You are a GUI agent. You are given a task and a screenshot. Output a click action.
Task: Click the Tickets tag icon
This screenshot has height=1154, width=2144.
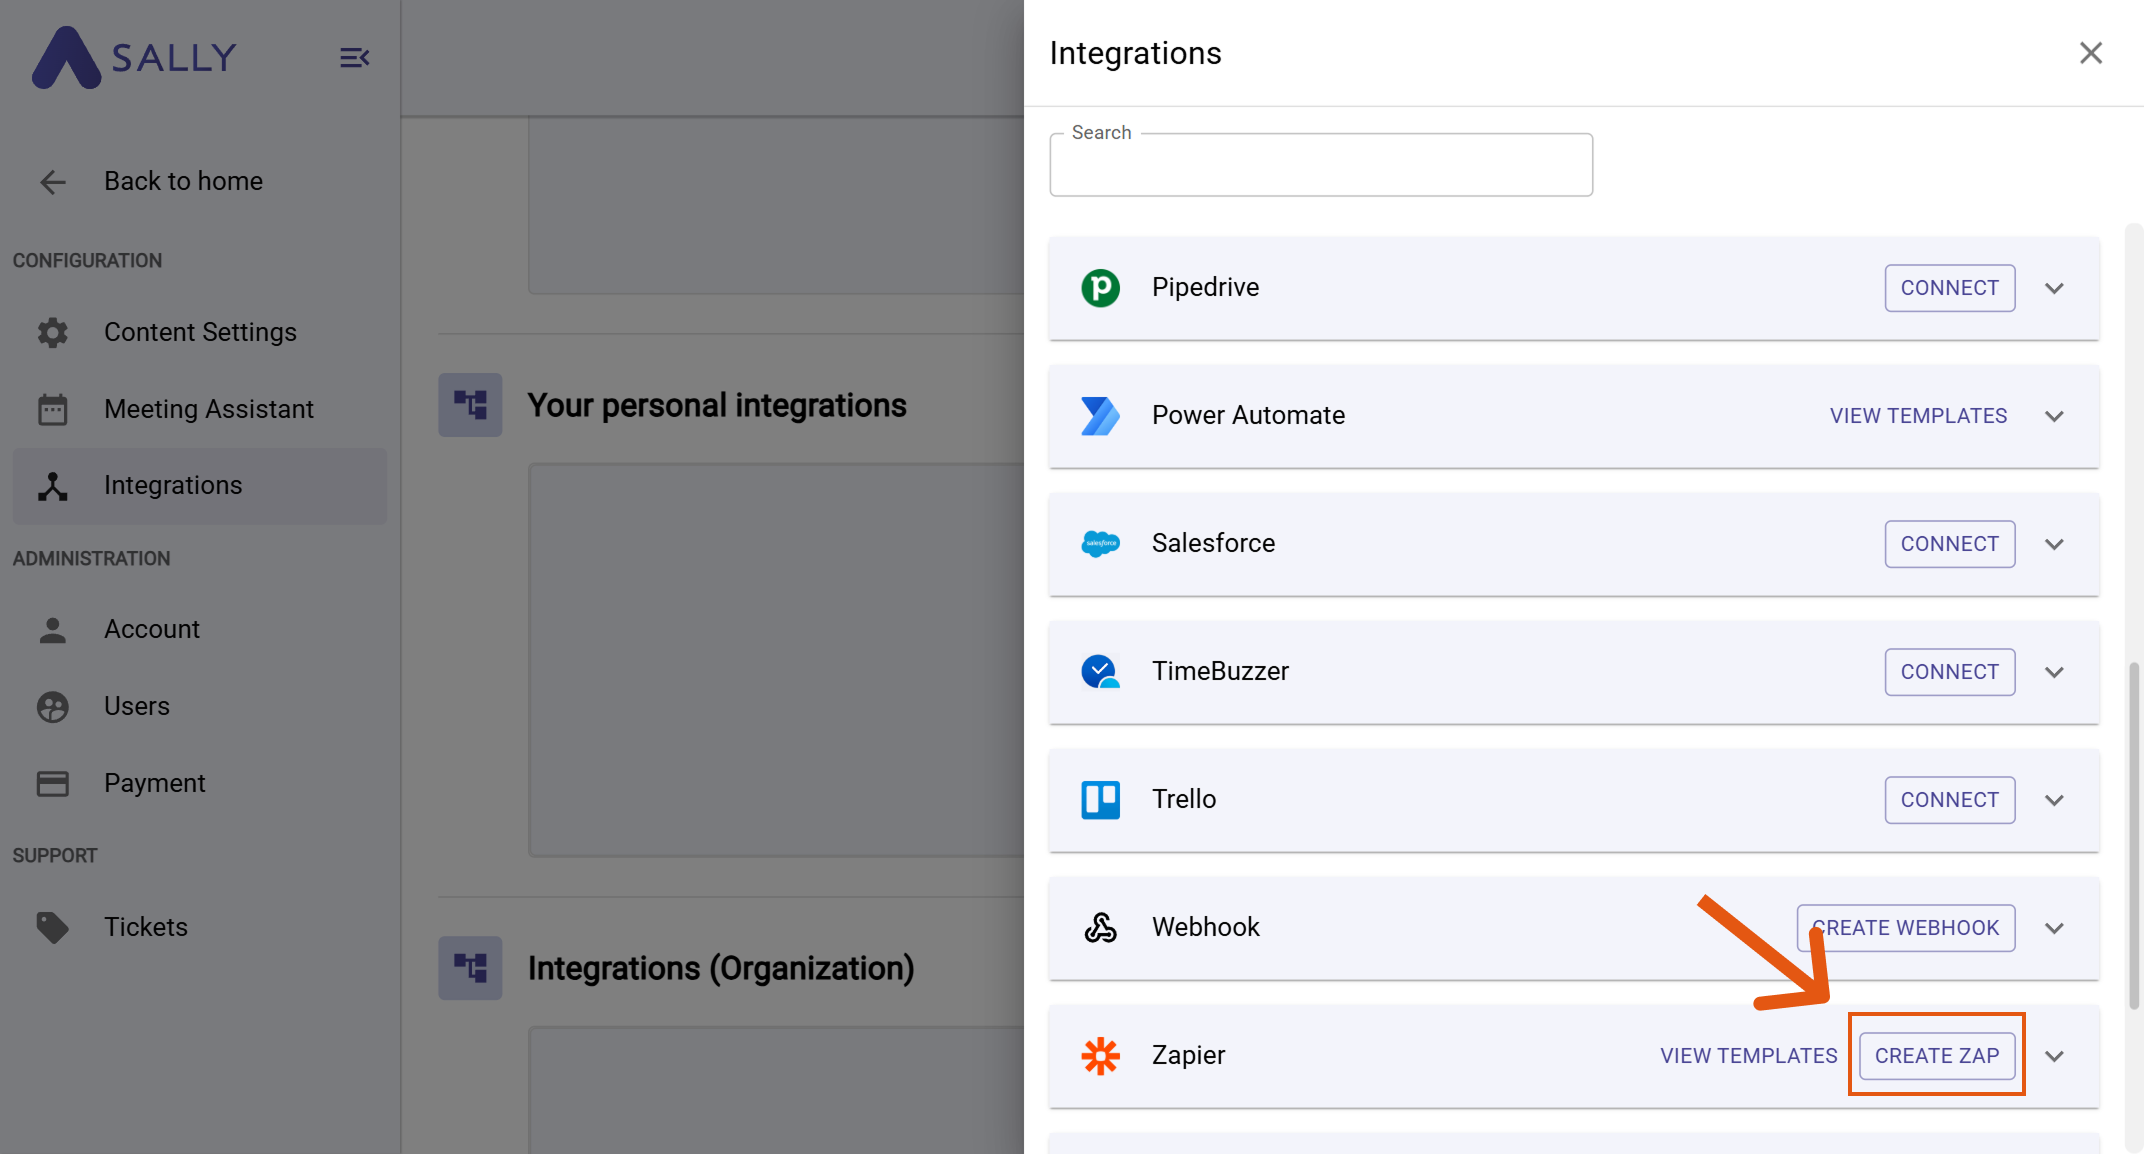(53, 927)
